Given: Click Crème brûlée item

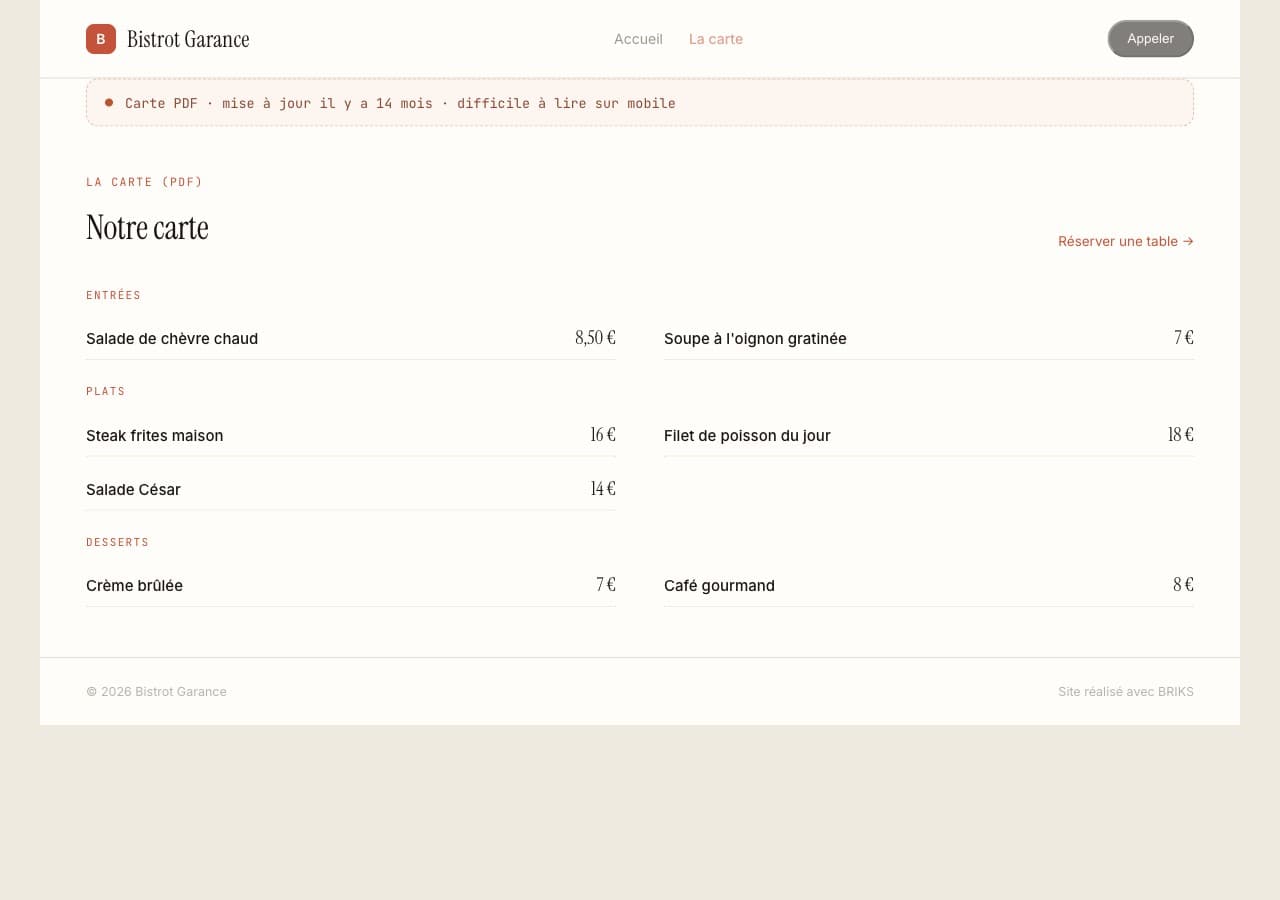Looking at the screenshot, I should coord(134,586).
